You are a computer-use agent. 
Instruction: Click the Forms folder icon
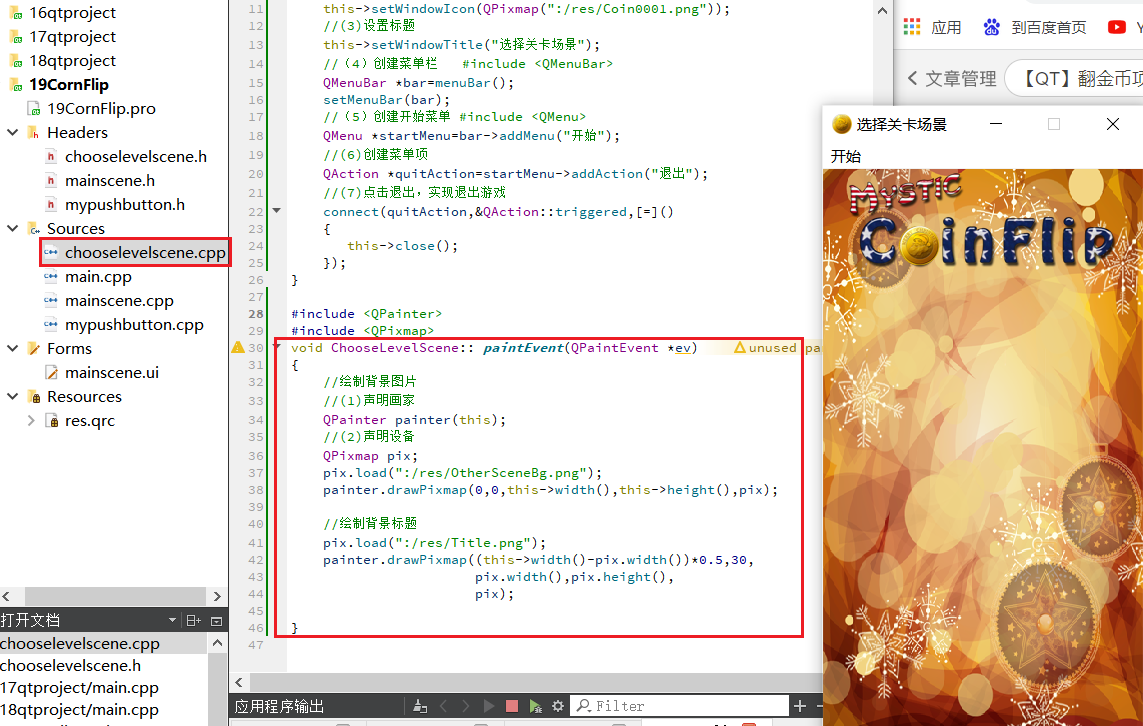(x=34, y=349)
